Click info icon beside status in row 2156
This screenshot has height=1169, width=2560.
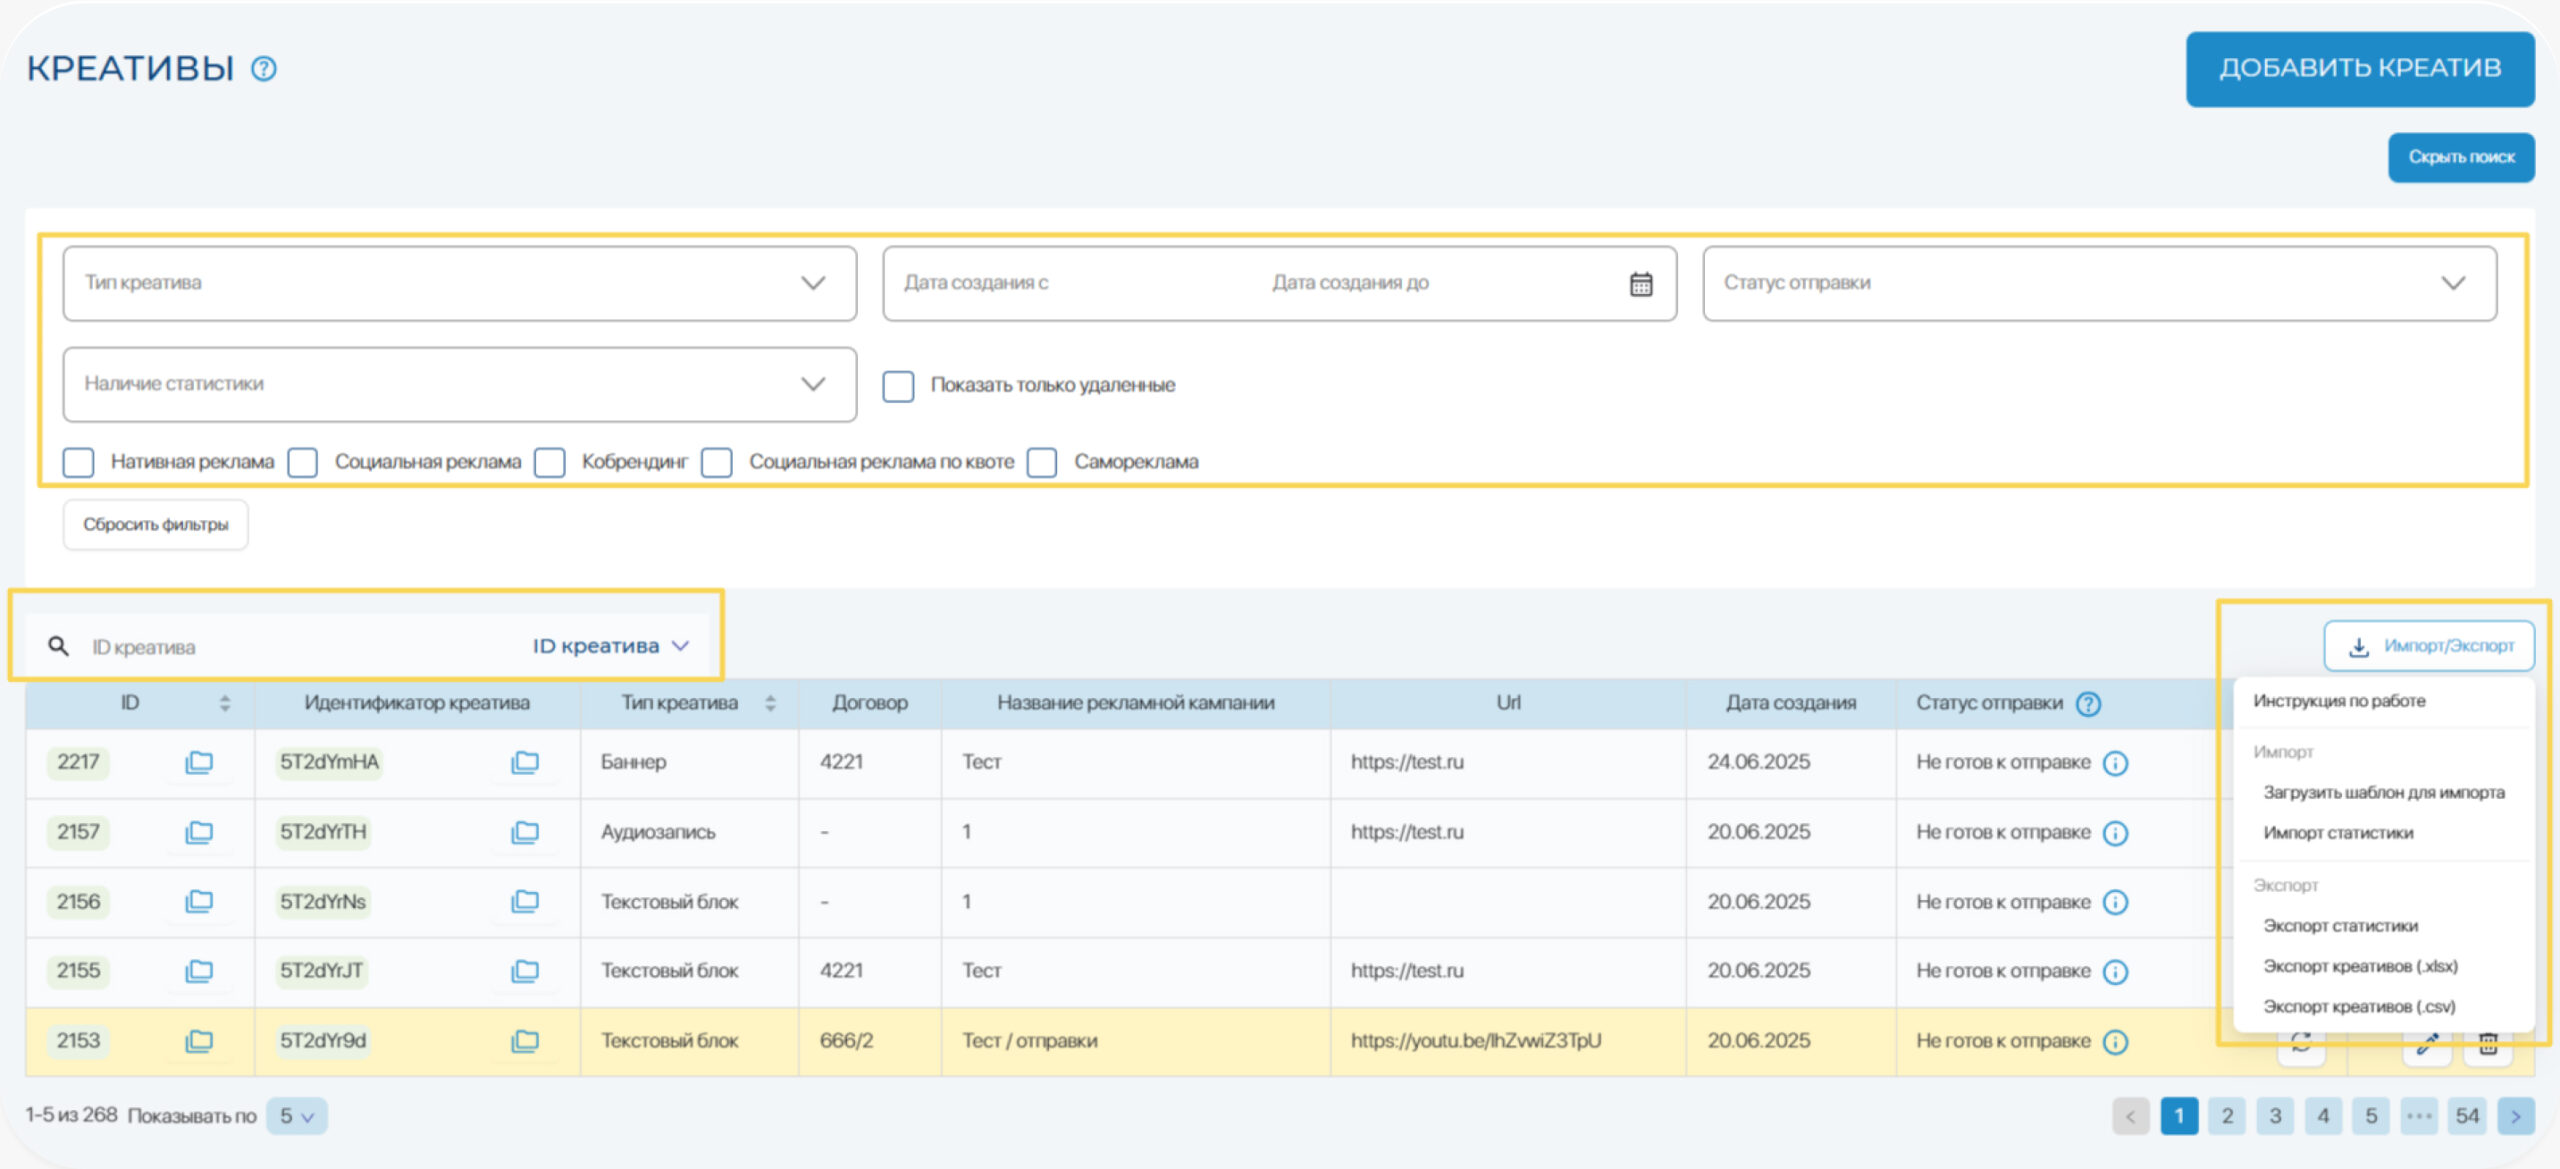click(x=2115, y=902)
